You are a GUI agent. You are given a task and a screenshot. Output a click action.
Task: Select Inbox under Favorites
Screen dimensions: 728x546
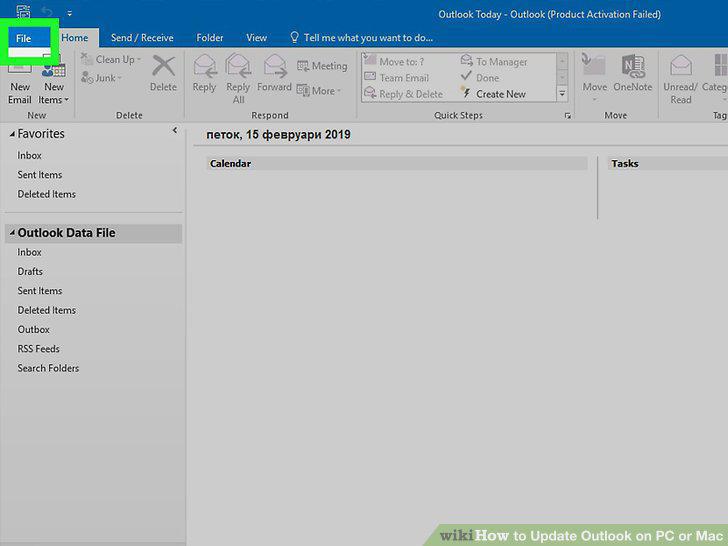(x=29, y=156)
